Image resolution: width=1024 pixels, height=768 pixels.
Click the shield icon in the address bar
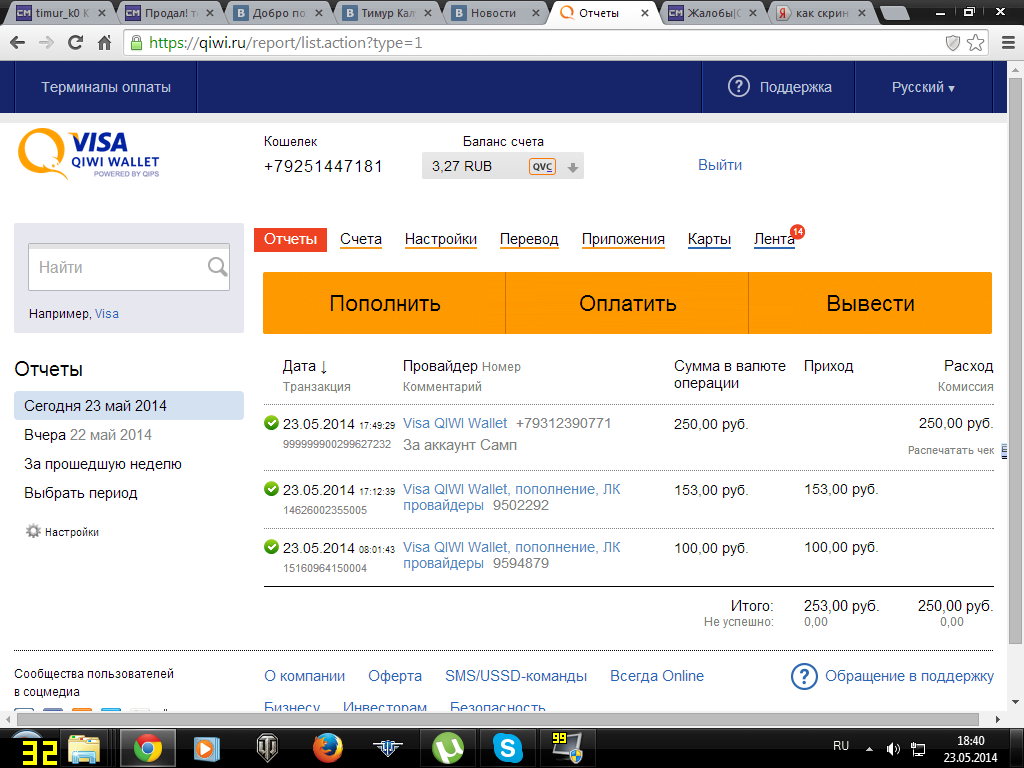[953, 43]
